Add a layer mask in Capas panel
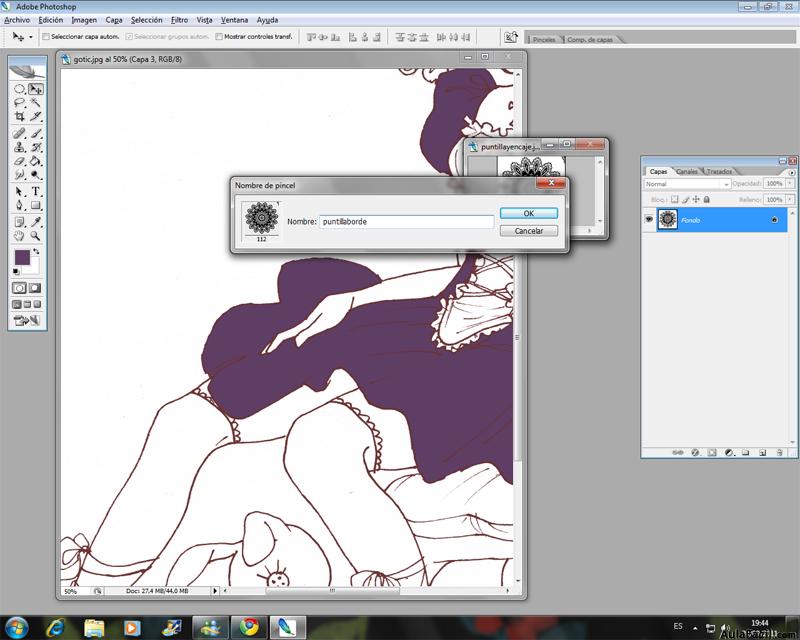The width and height of the screenshot is (800, 640). 712,452
